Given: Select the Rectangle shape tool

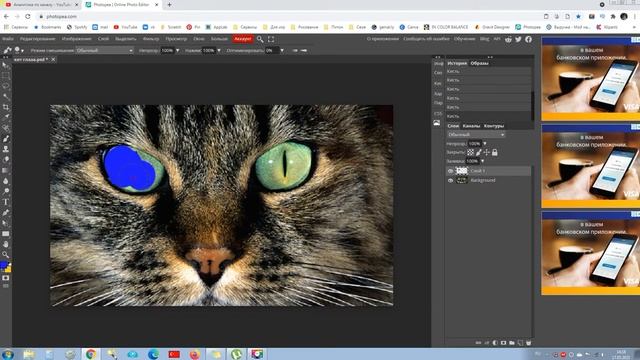Looking at the screenshot, I should (5, 233).
